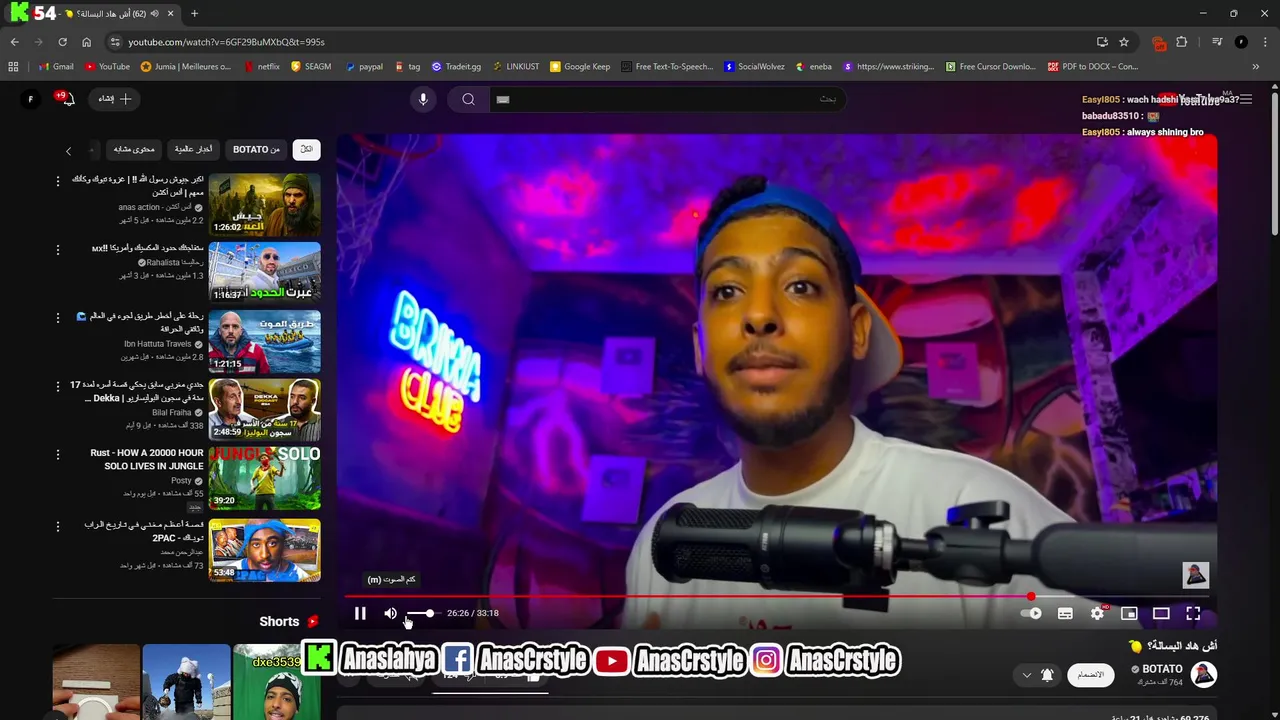Open the account avatar F in YouTube
The width and height of the screenshot is (1280, 720).
click(x=30, y=99)
